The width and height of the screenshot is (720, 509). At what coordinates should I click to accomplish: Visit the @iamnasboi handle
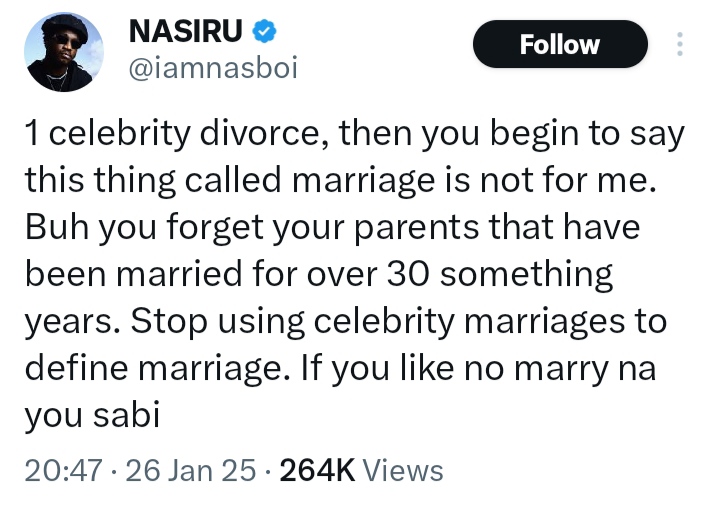point(213,68)
